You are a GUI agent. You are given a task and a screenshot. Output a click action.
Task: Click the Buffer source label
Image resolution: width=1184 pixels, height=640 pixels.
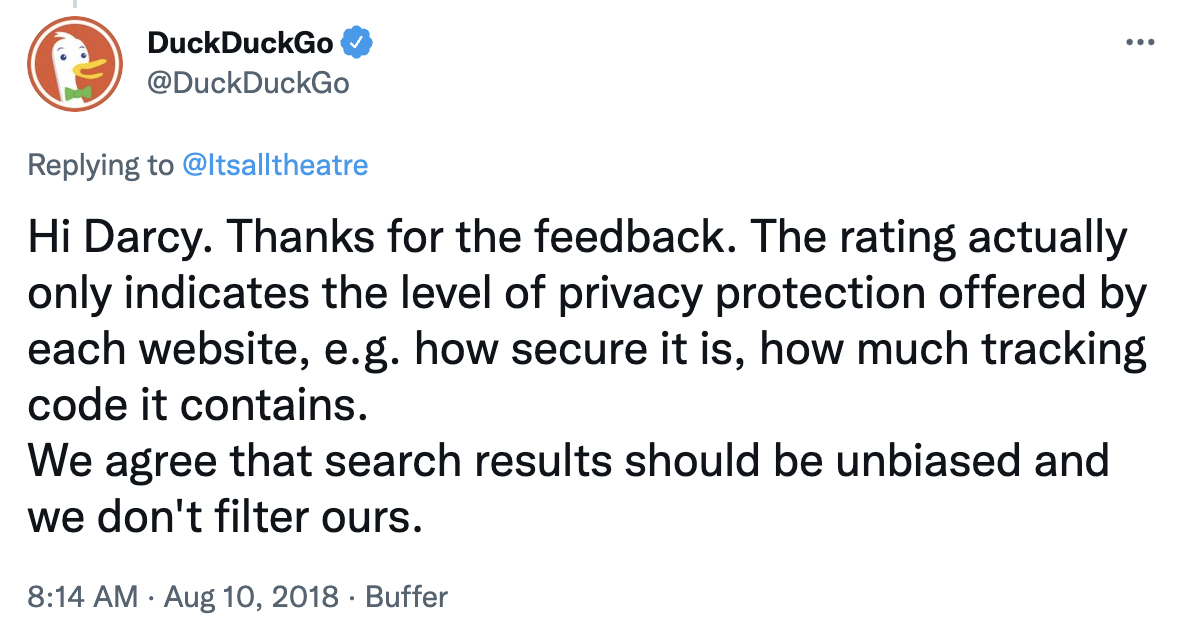click(x=406, y=597)
